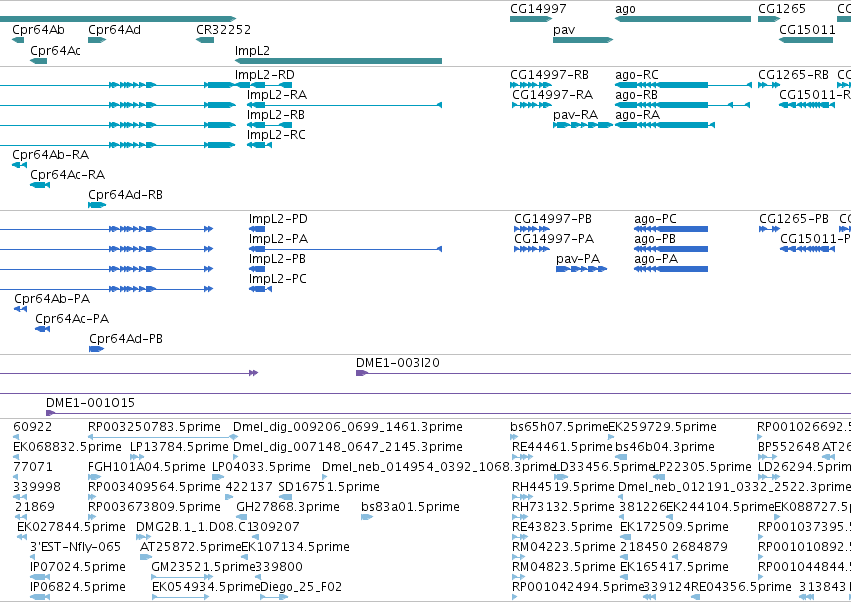
Task: Select the pav gene arrow glyph
Action: pos(583,40)
